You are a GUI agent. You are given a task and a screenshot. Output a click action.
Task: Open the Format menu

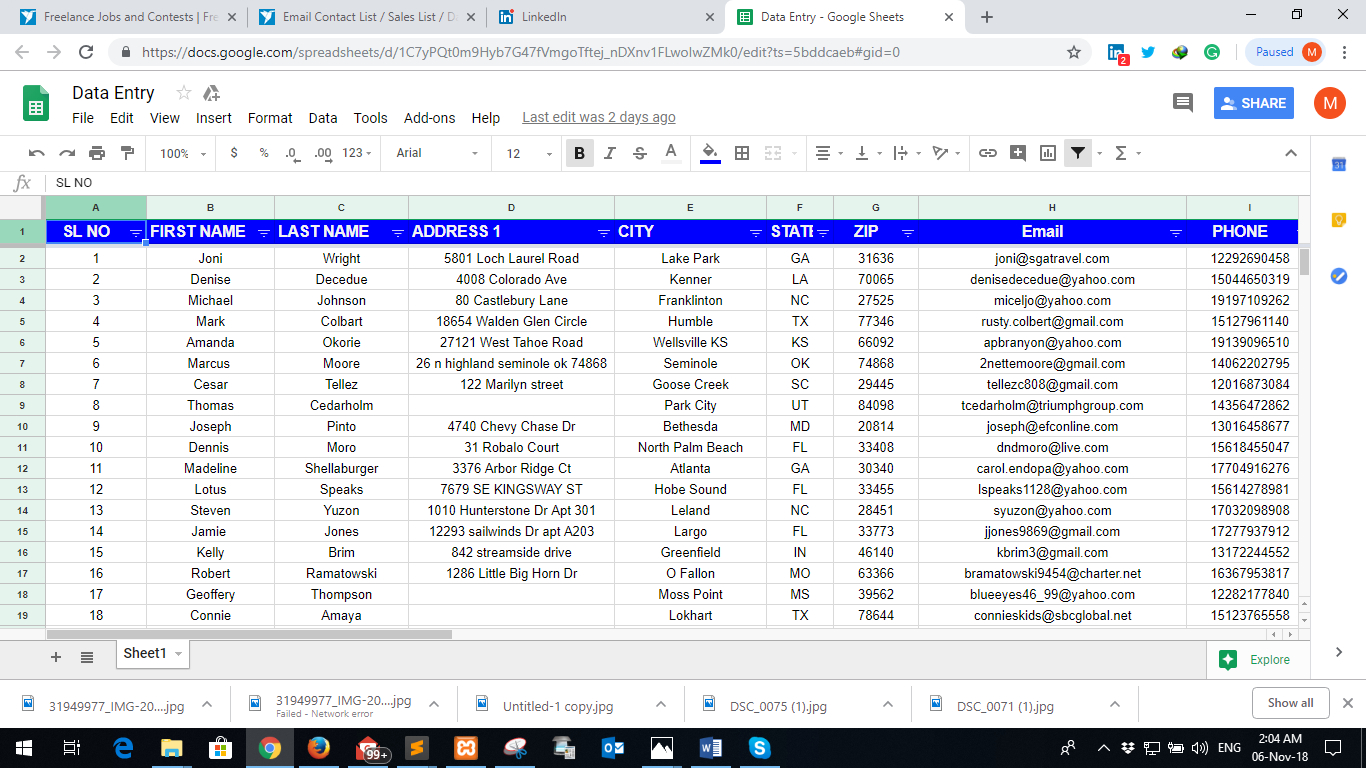269,118
